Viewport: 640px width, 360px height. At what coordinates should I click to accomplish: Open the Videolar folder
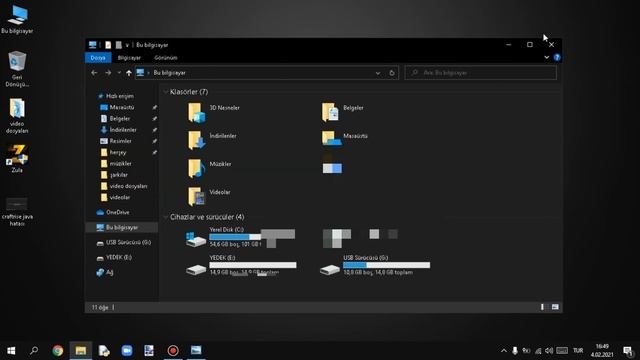pyautogui.click(x=209, y=196)
